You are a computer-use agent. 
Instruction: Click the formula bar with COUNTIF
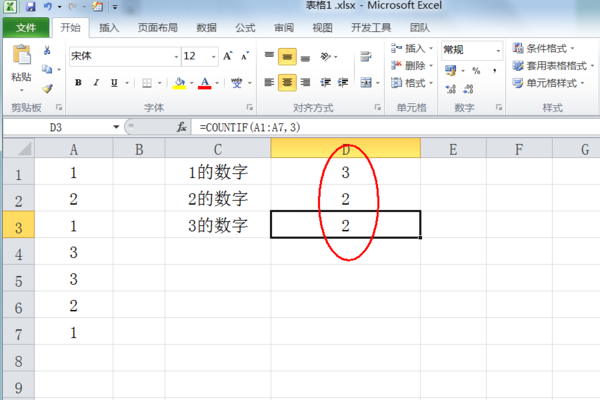pos(395,127)
